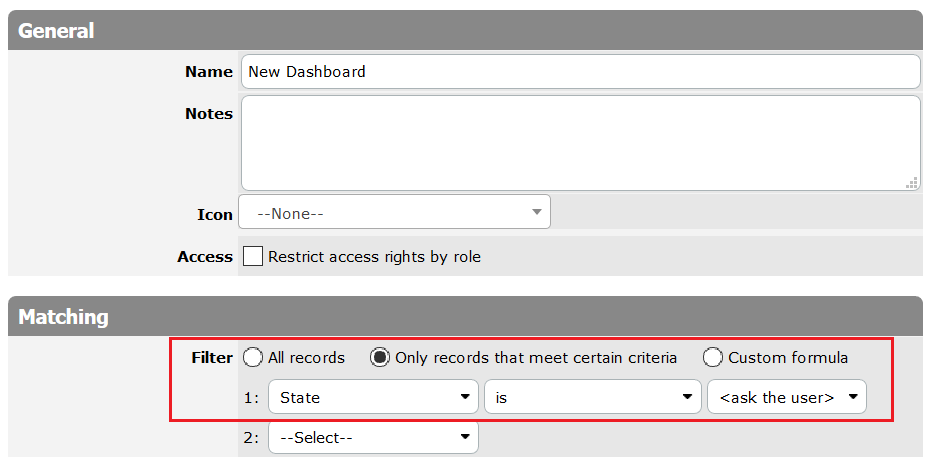Click the Name label
Screen dimensions: 936x471
[x=209, y=72]
